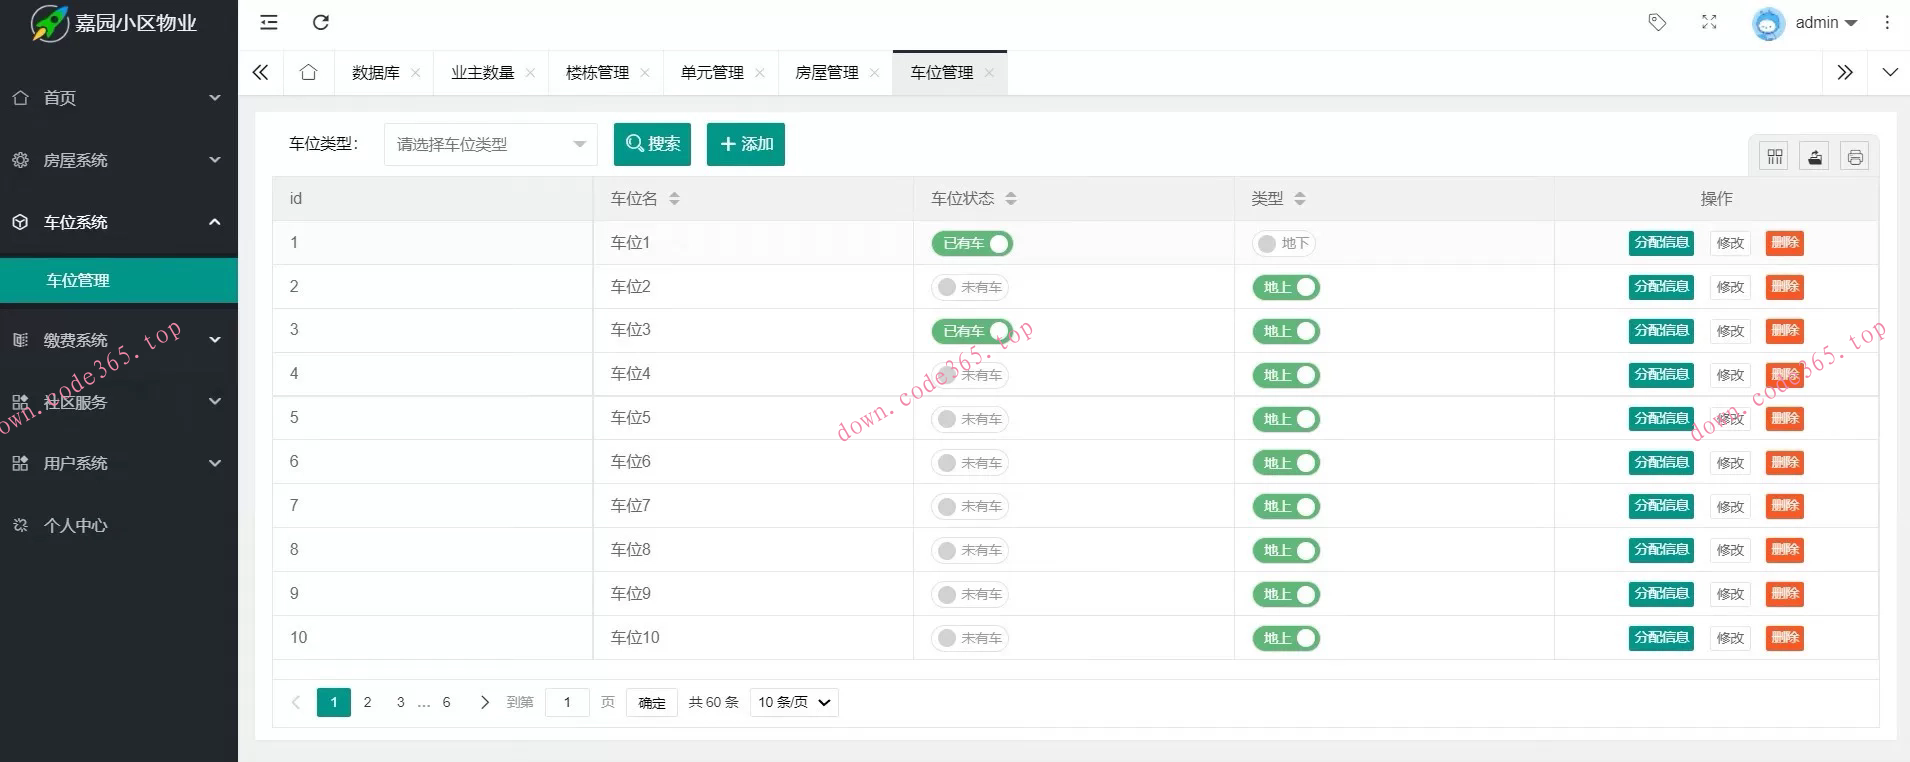The width and height of the screenshot is (1910, 762).
Task: Click the 添加 button
Action: pyautogui.click(x=746, y=144)
